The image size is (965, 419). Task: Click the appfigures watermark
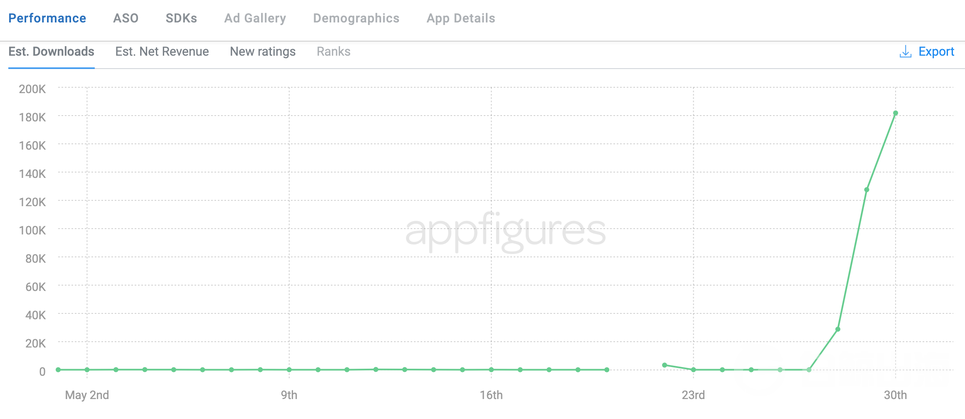tap(505, 231)
